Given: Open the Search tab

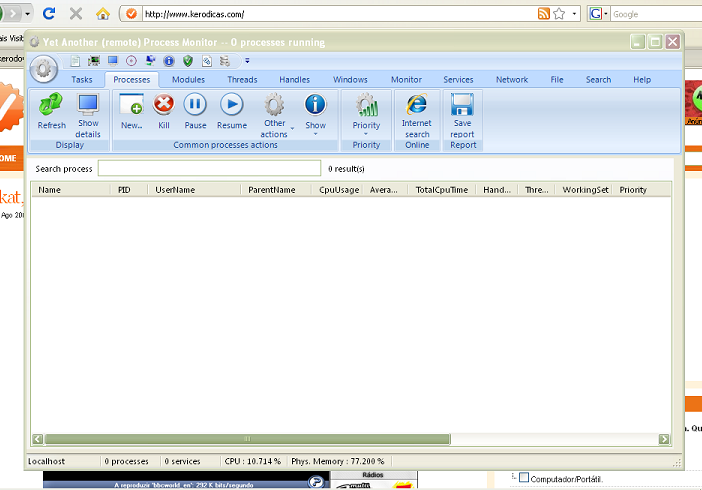Looking at the screenshot, I should 599,79.
